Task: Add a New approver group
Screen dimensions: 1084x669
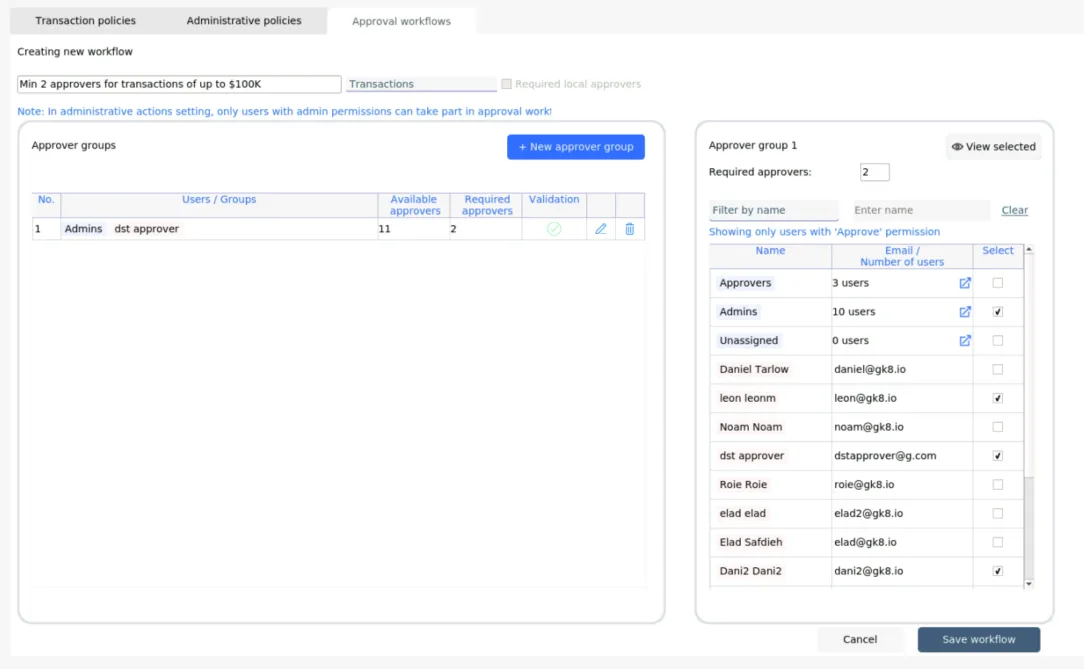Action: coord(576,147)
